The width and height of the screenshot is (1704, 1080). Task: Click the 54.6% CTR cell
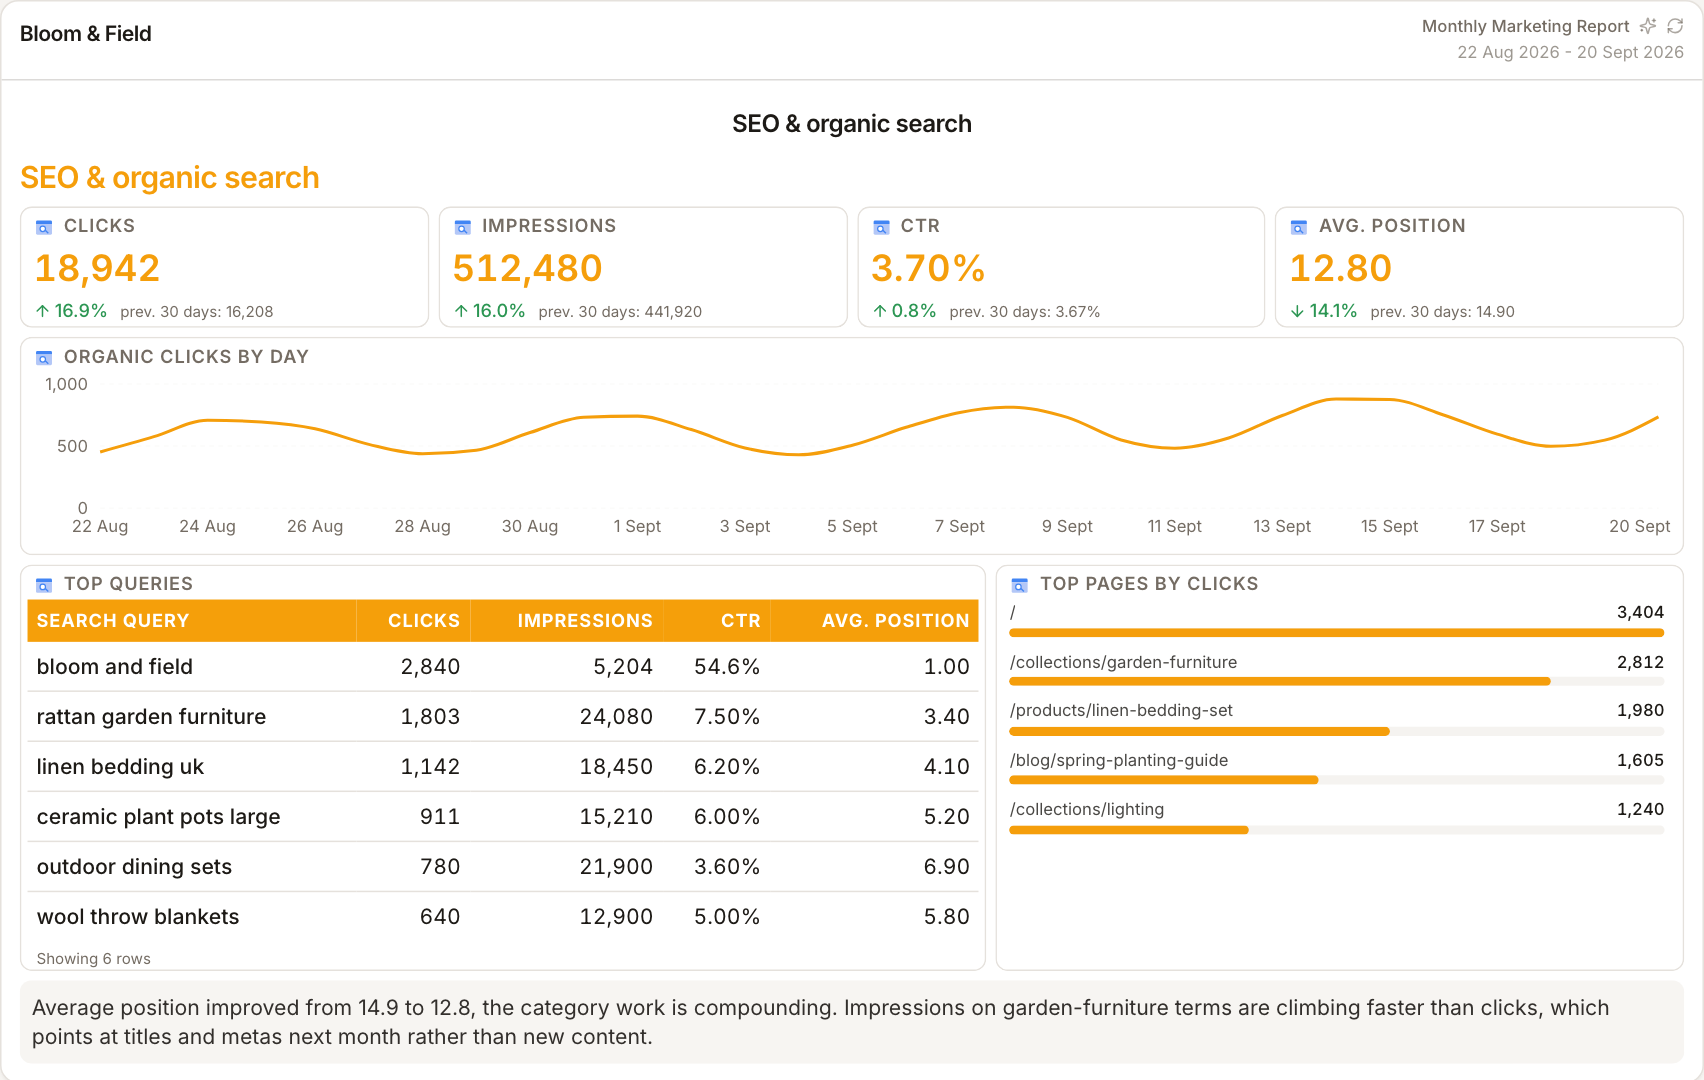click(x=727, y=667)
